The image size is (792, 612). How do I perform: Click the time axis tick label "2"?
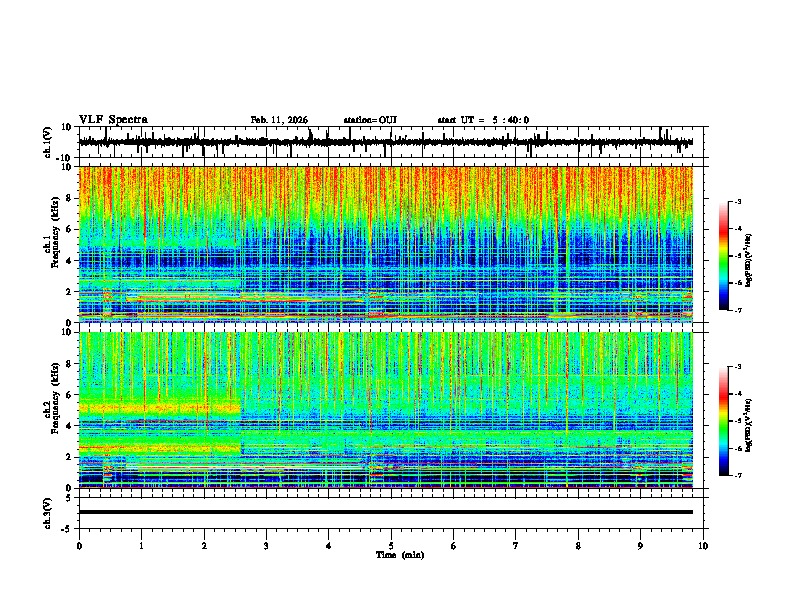tap(204, 546)
